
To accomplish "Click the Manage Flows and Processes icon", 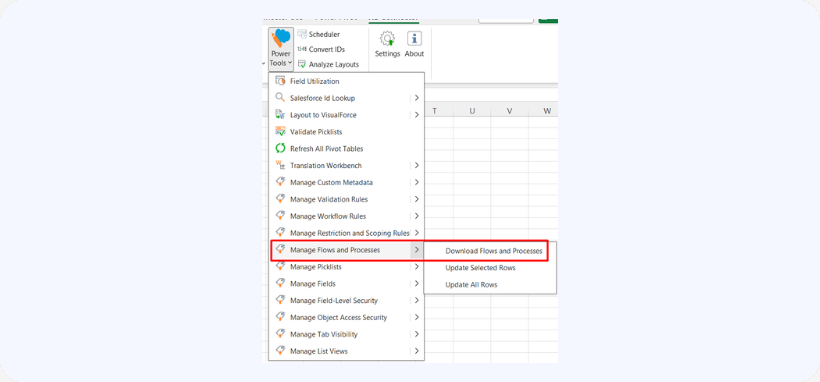I will pos(280,250).
